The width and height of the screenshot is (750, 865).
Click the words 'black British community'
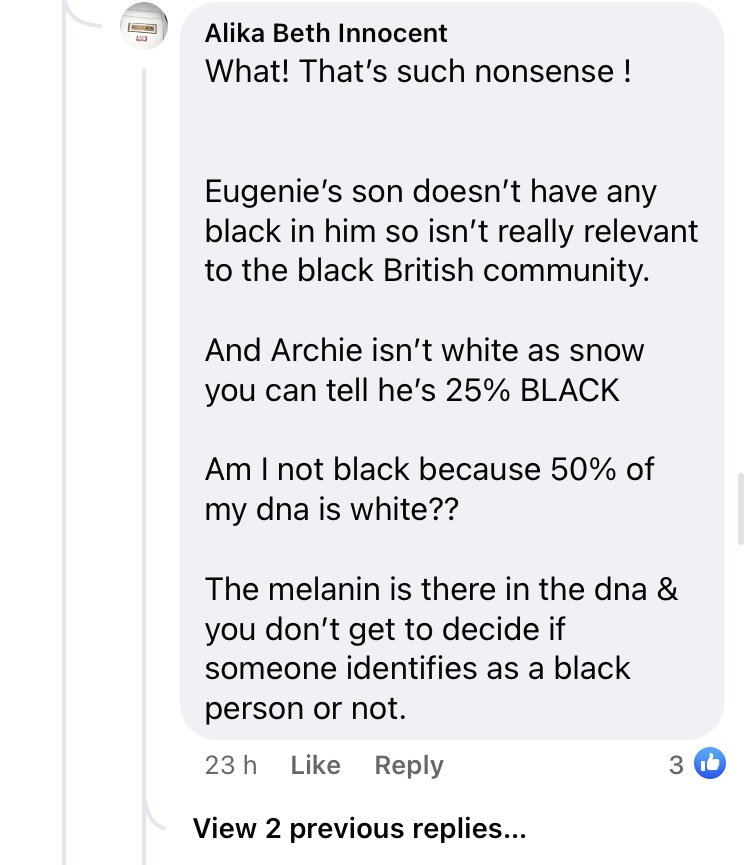(x=471, y=271)
